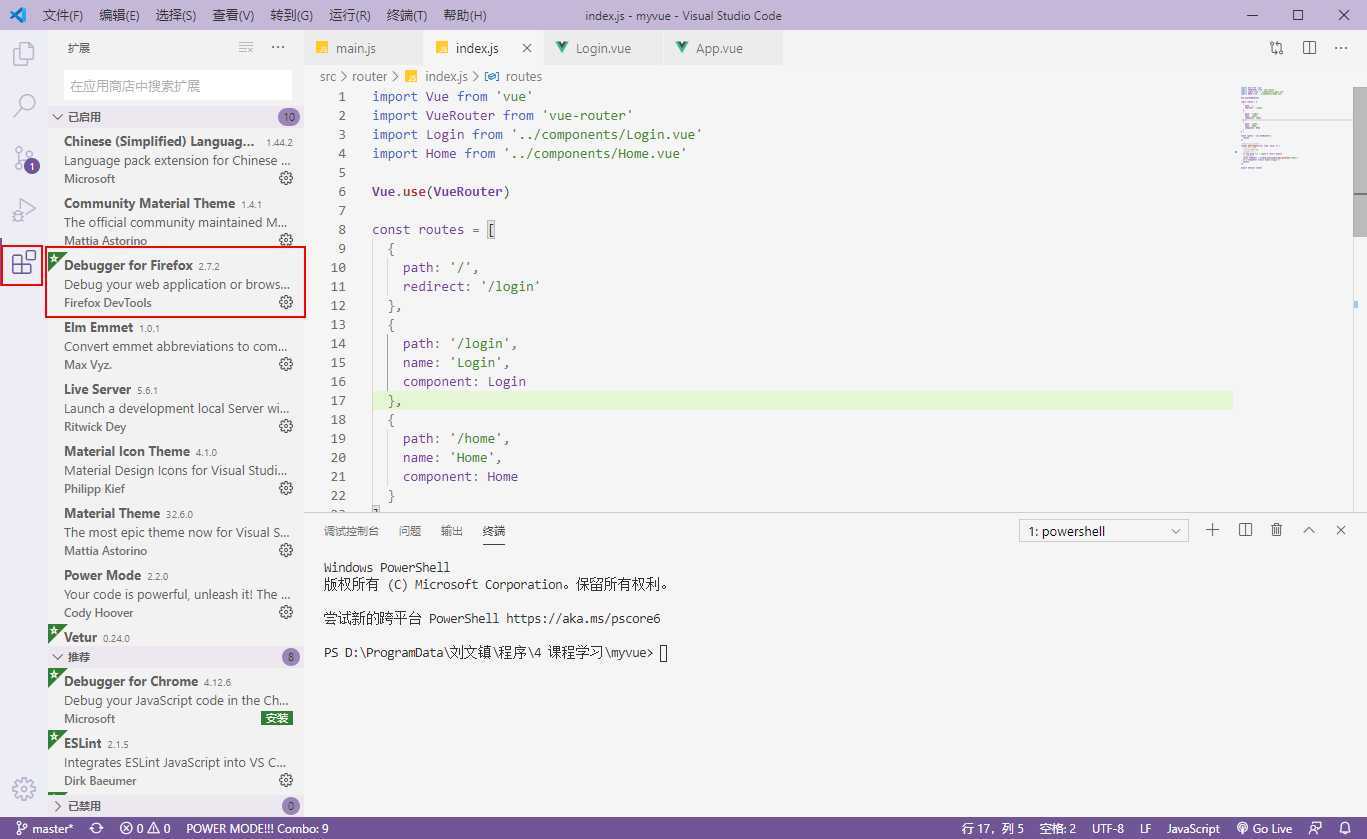Open the Run and Debug view

[x=23, y=210]
